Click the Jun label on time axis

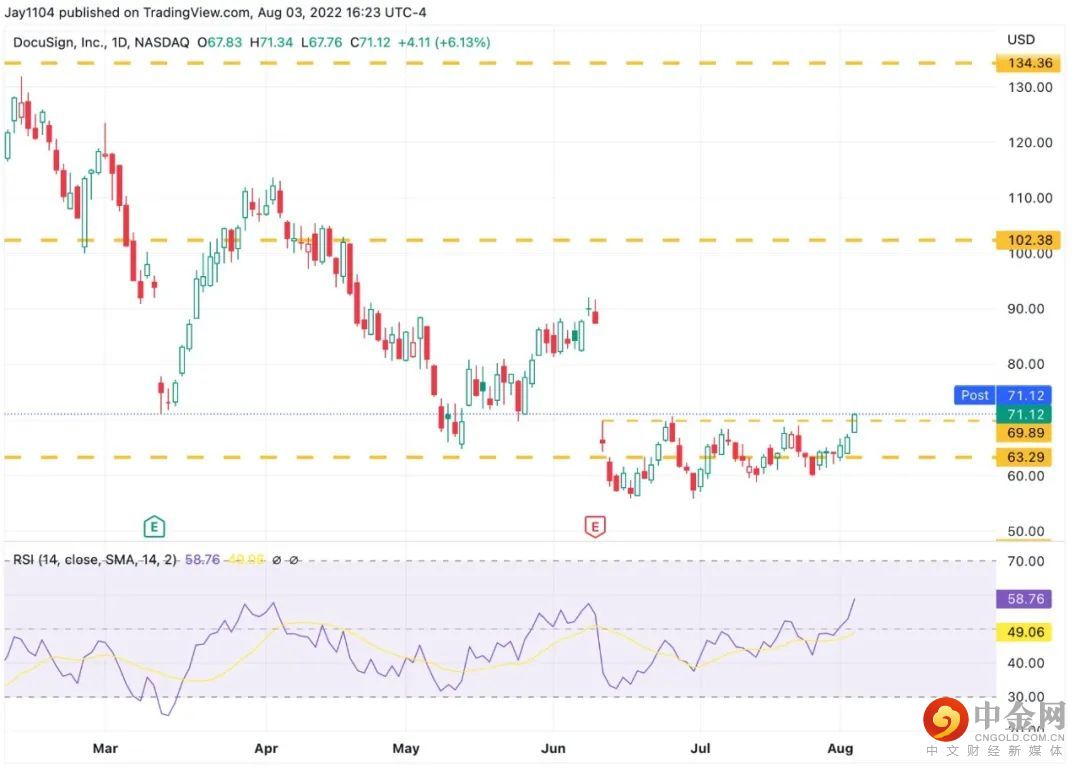click(553, 748)
